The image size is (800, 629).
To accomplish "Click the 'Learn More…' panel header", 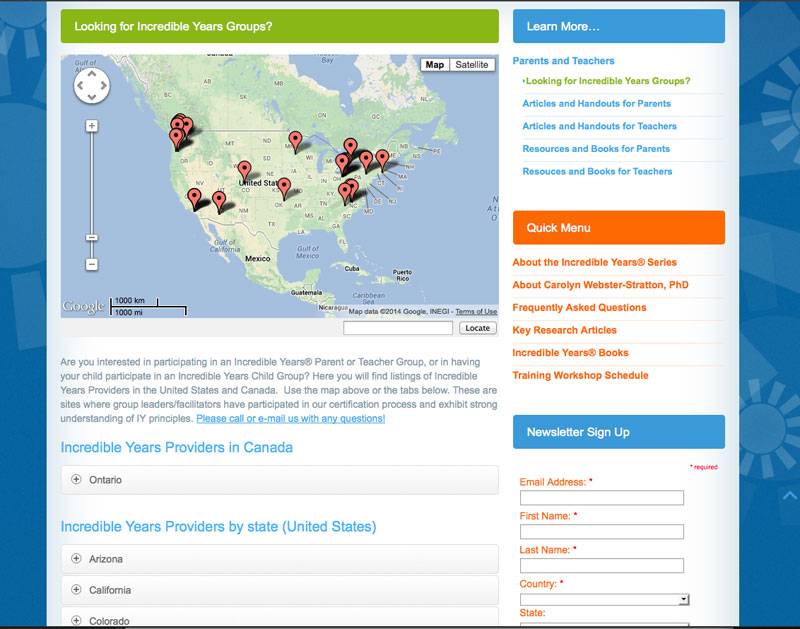I will pos(619,26).
